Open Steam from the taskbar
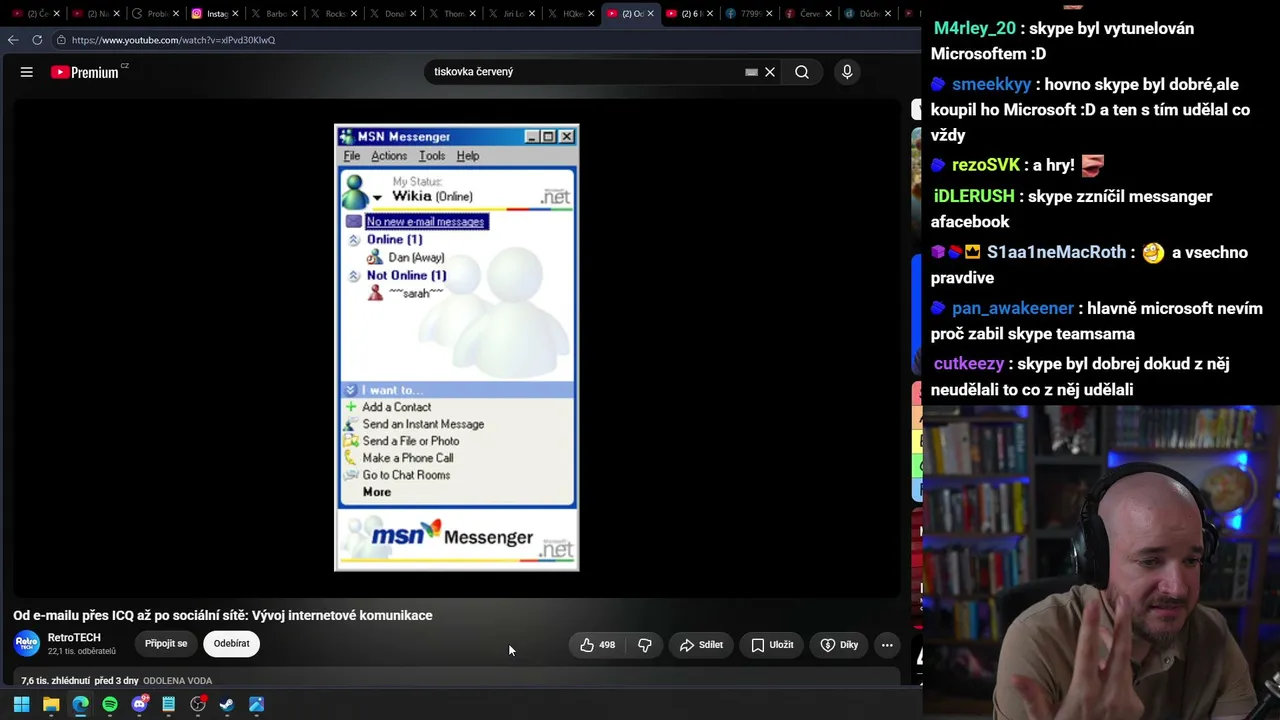The image size is (1280, 720). (x=227, y=704)
